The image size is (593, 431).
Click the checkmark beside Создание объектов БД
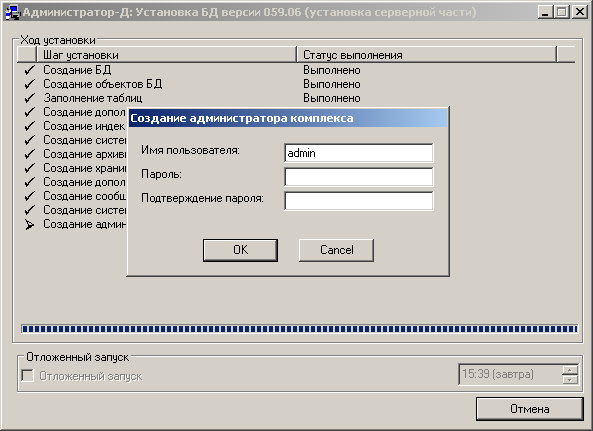tap(29, 84)
